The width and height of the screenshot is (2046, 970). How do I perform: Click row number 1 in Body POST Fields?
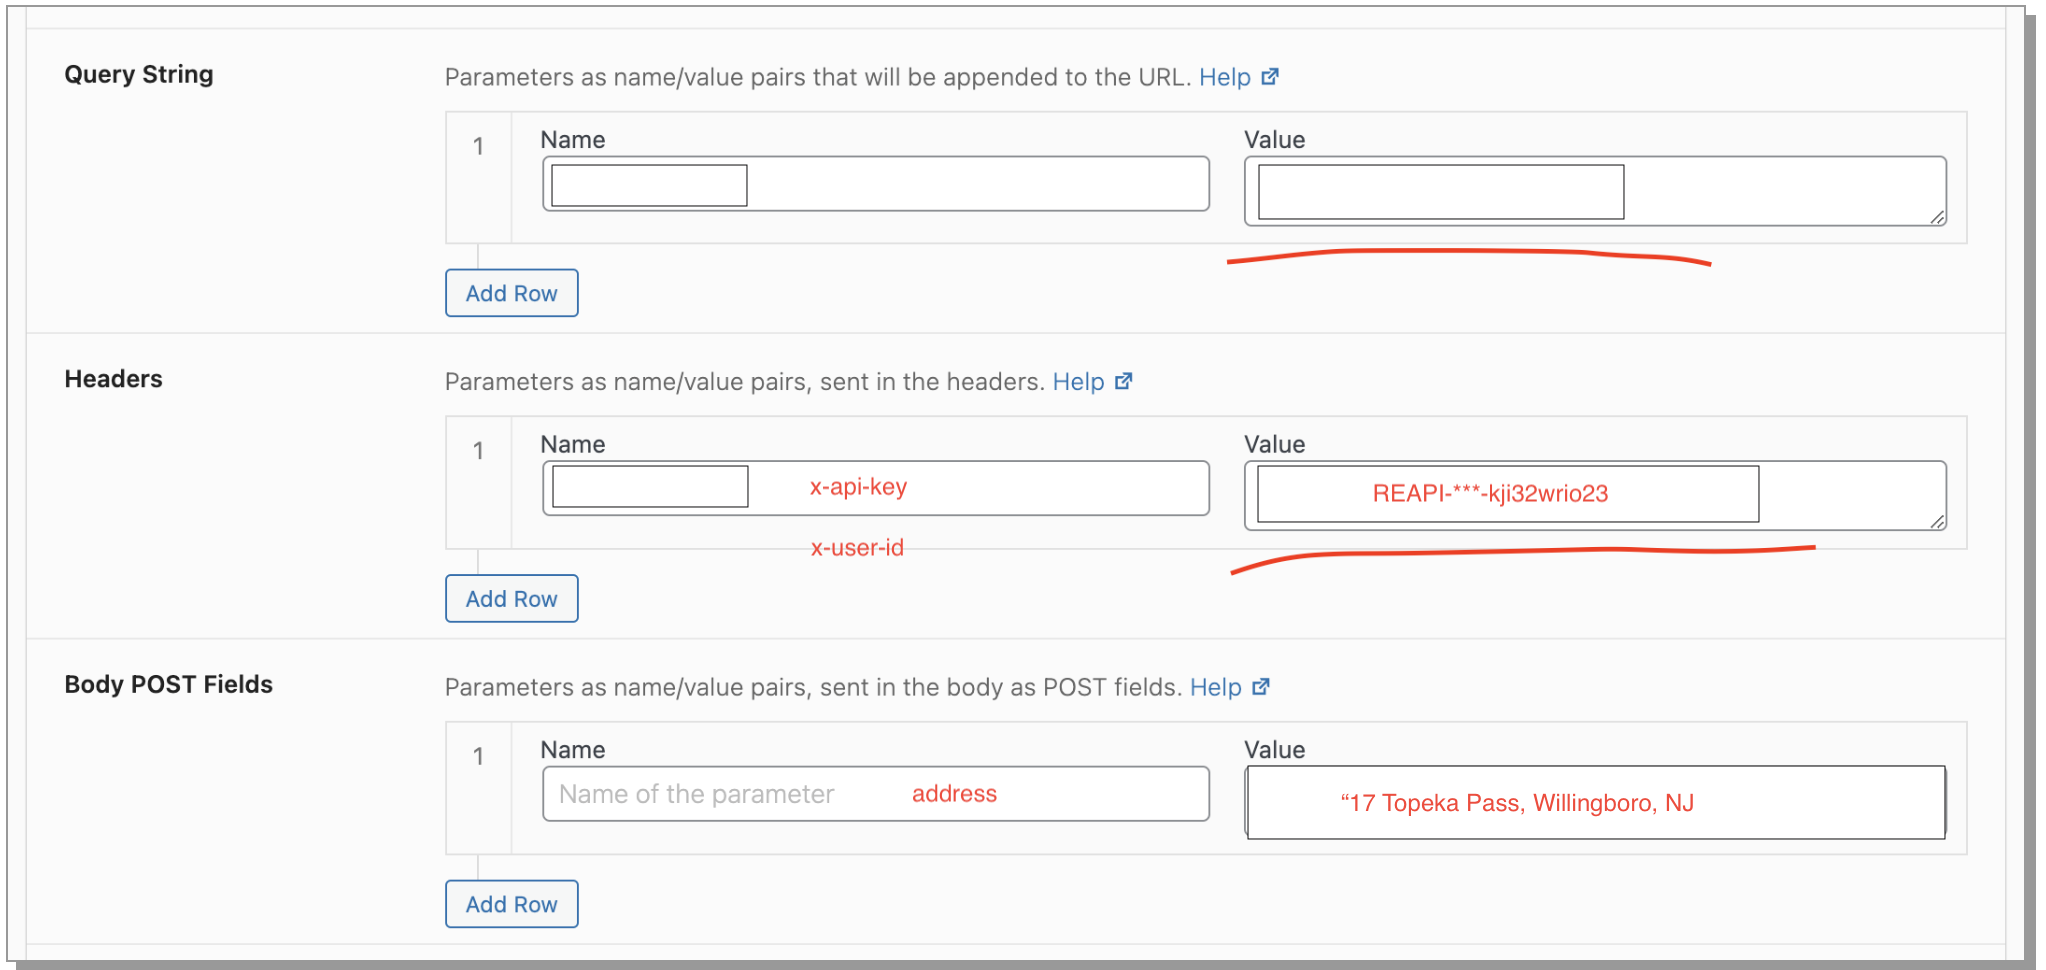pos(478,757)
